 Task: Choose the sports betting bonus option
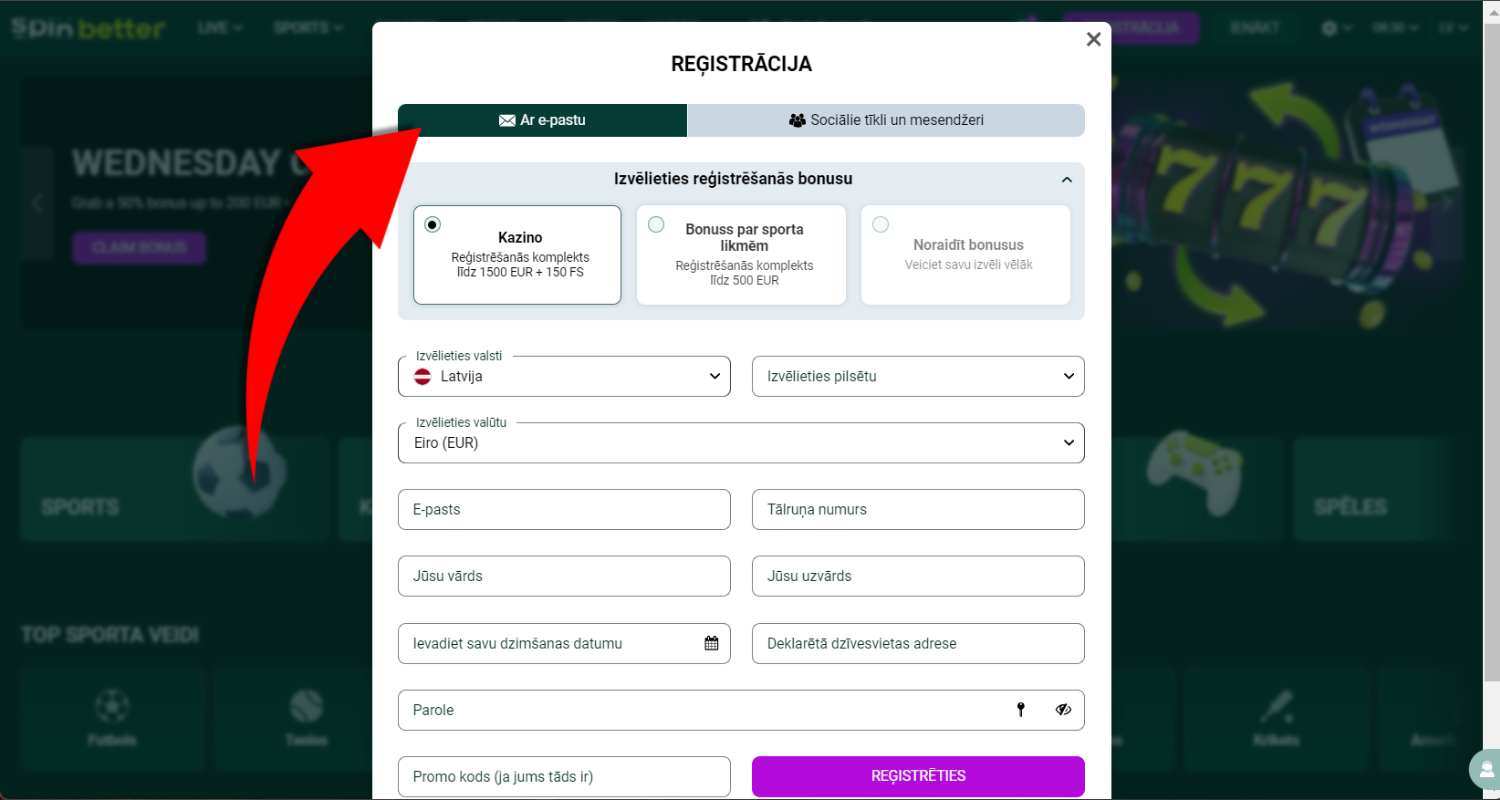[x=741, y=255]
